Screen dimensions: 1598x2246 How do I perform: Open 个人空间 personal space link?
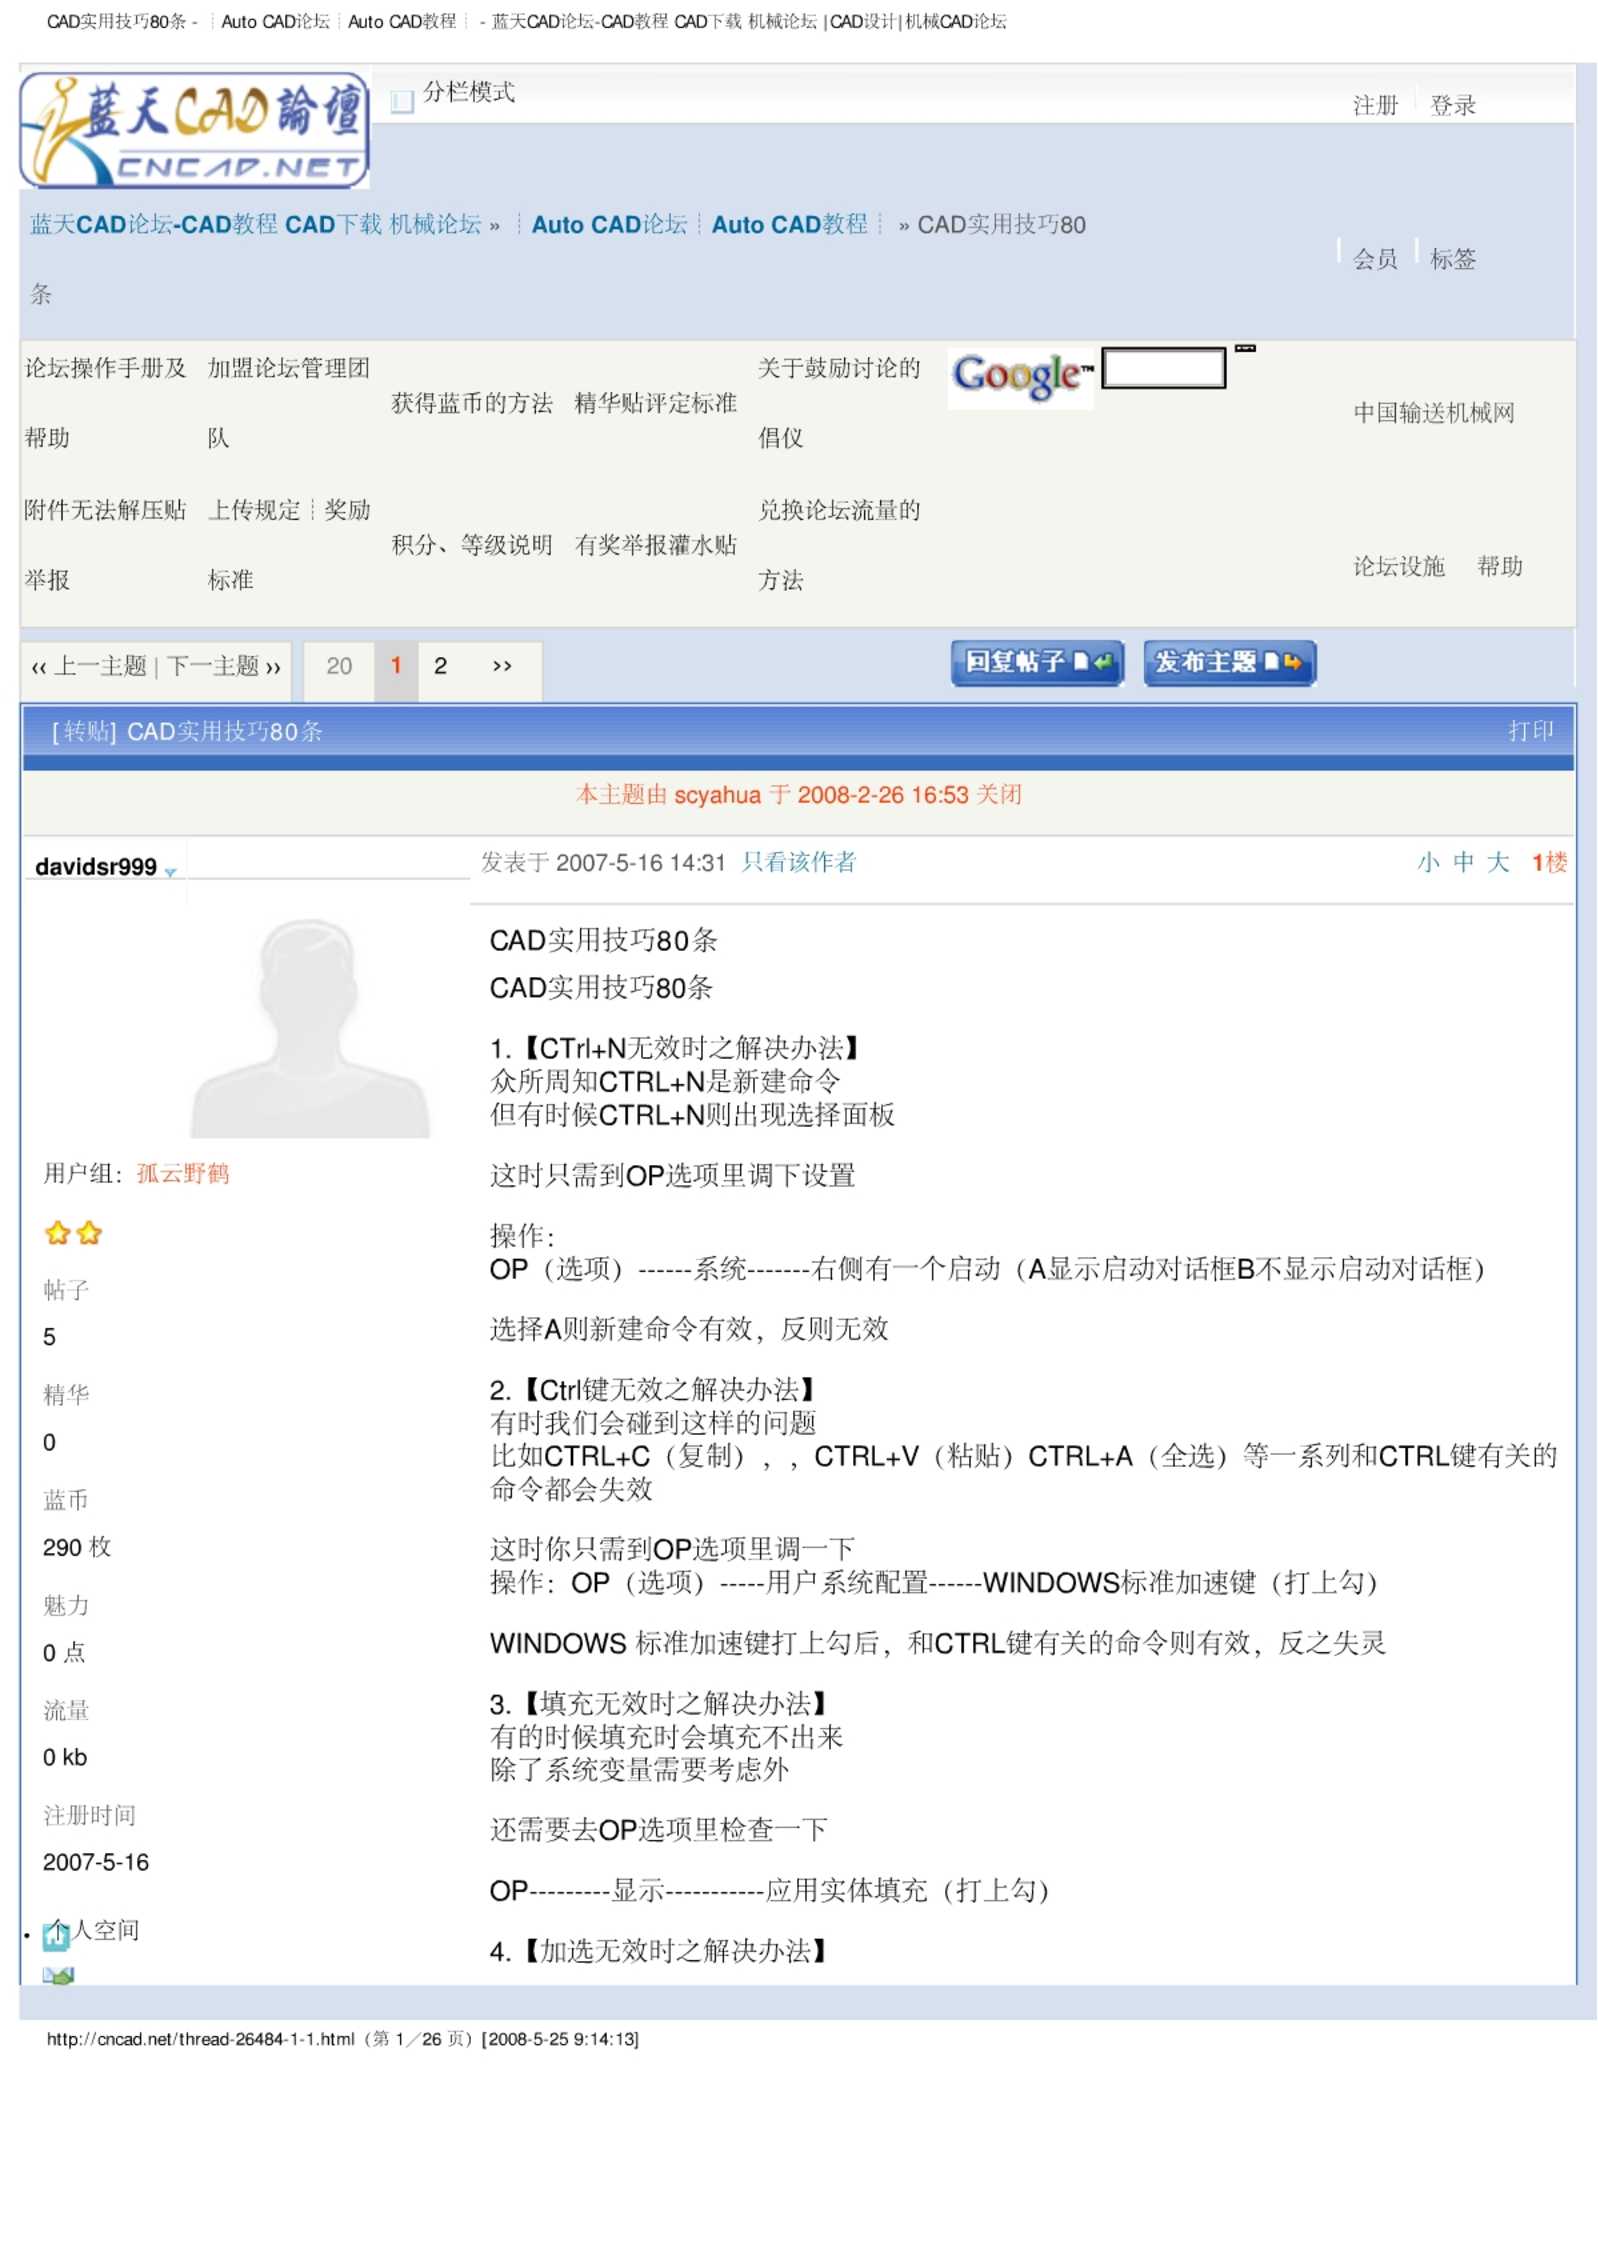[104, 1930]
